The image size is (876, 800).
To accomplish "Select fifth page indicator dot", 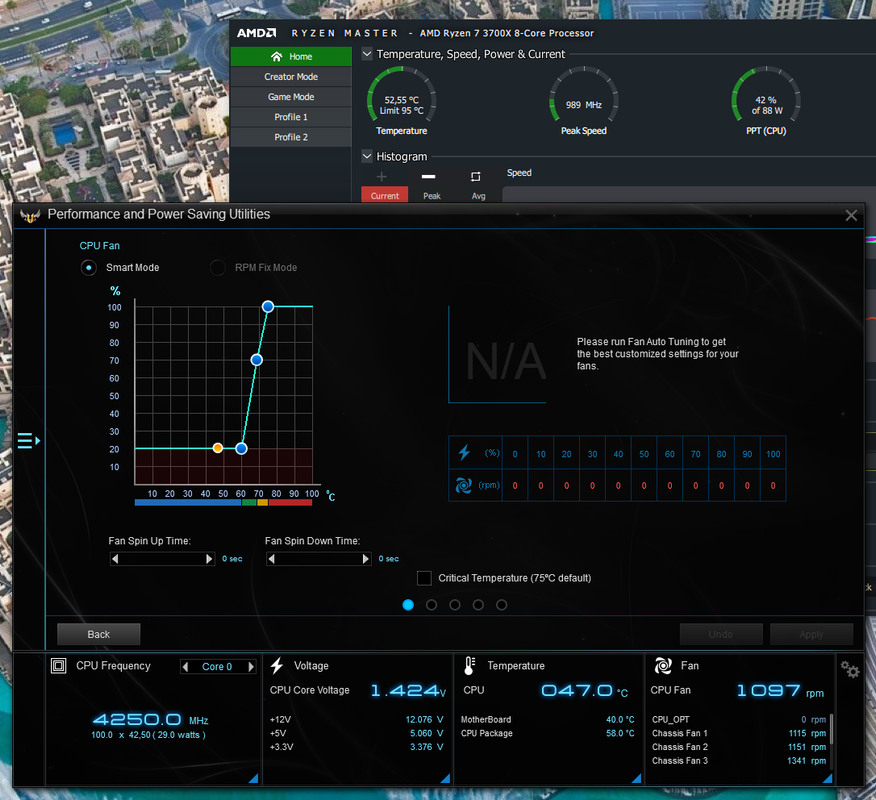I will pyautogui.click(x=502, y=604).
